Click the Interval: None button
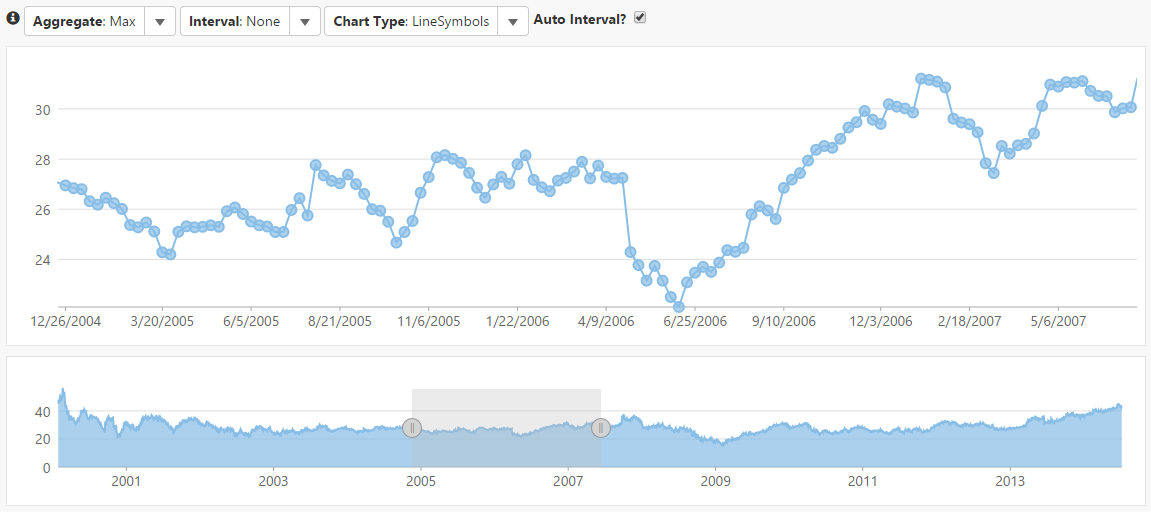Viewport: 1151px width, 512px height. point(234,21)
